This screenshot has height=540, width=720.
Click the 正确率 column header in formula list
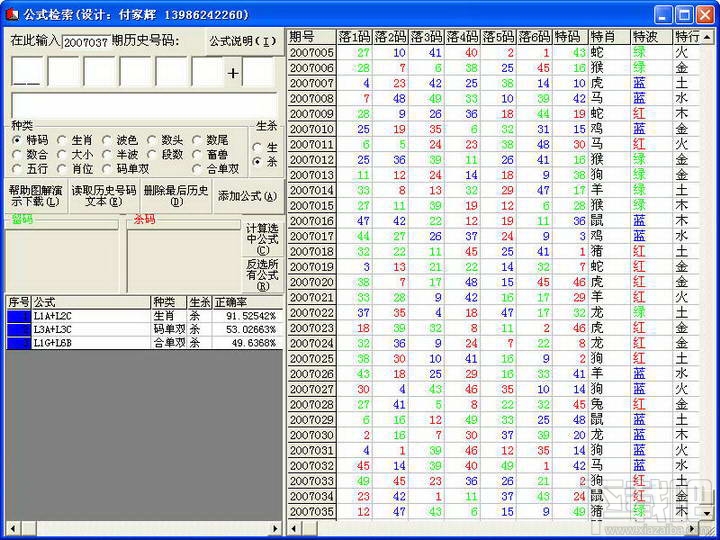pos(248,302)
